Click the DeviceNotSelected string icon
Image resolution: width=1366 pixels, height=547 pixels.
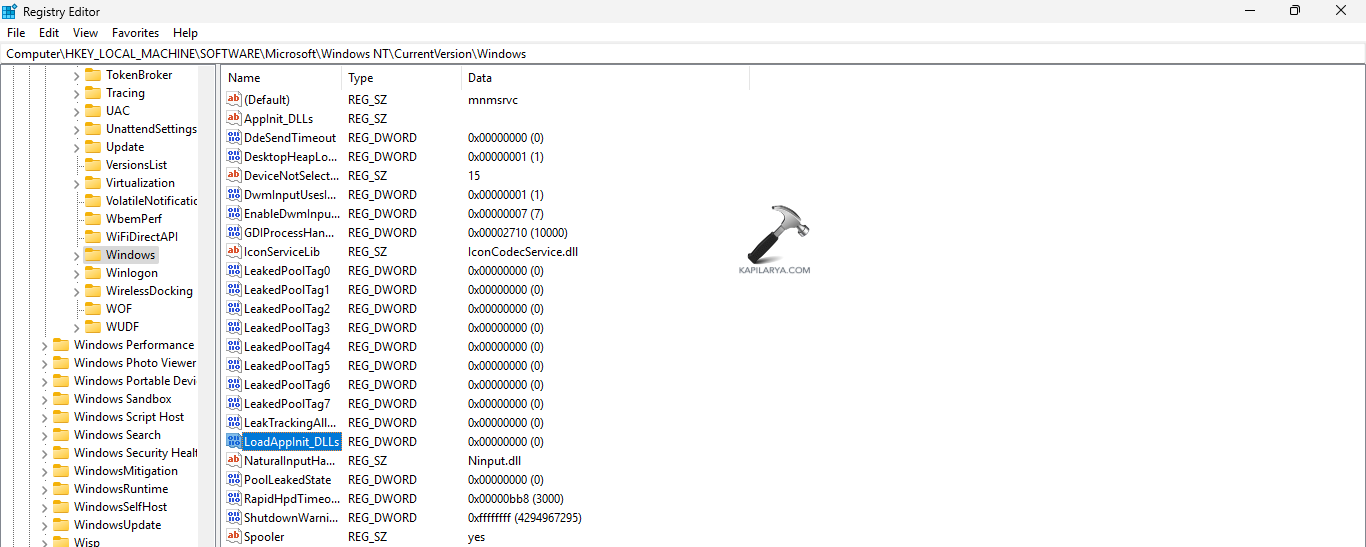234,175
